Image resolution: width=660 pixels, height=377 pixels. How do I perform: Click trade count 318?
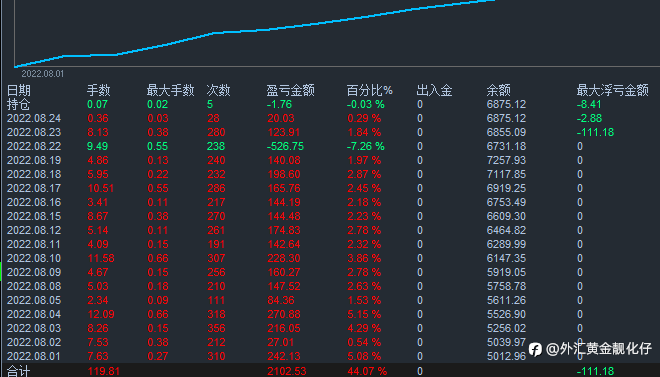click(216, 314)
